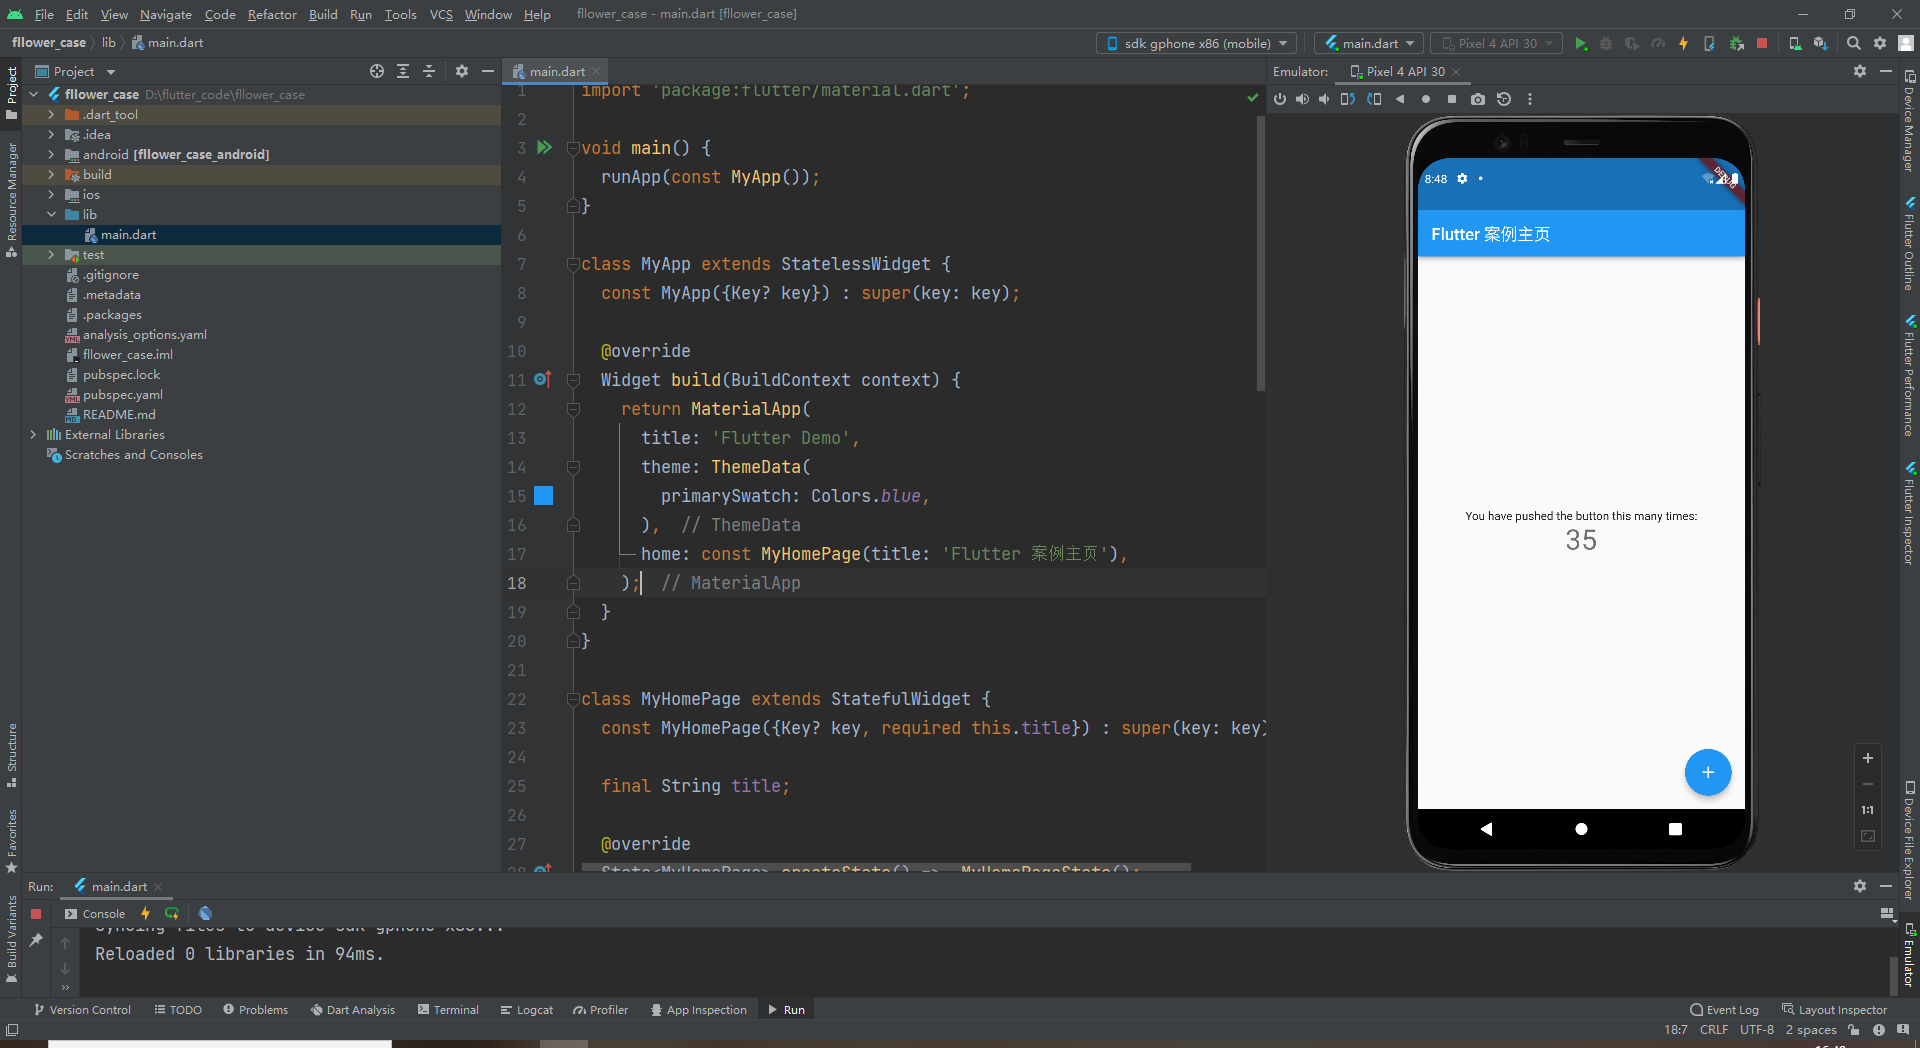Expand External Libraries node
Screen dimensions: 1920x1048
pos(33,435)
